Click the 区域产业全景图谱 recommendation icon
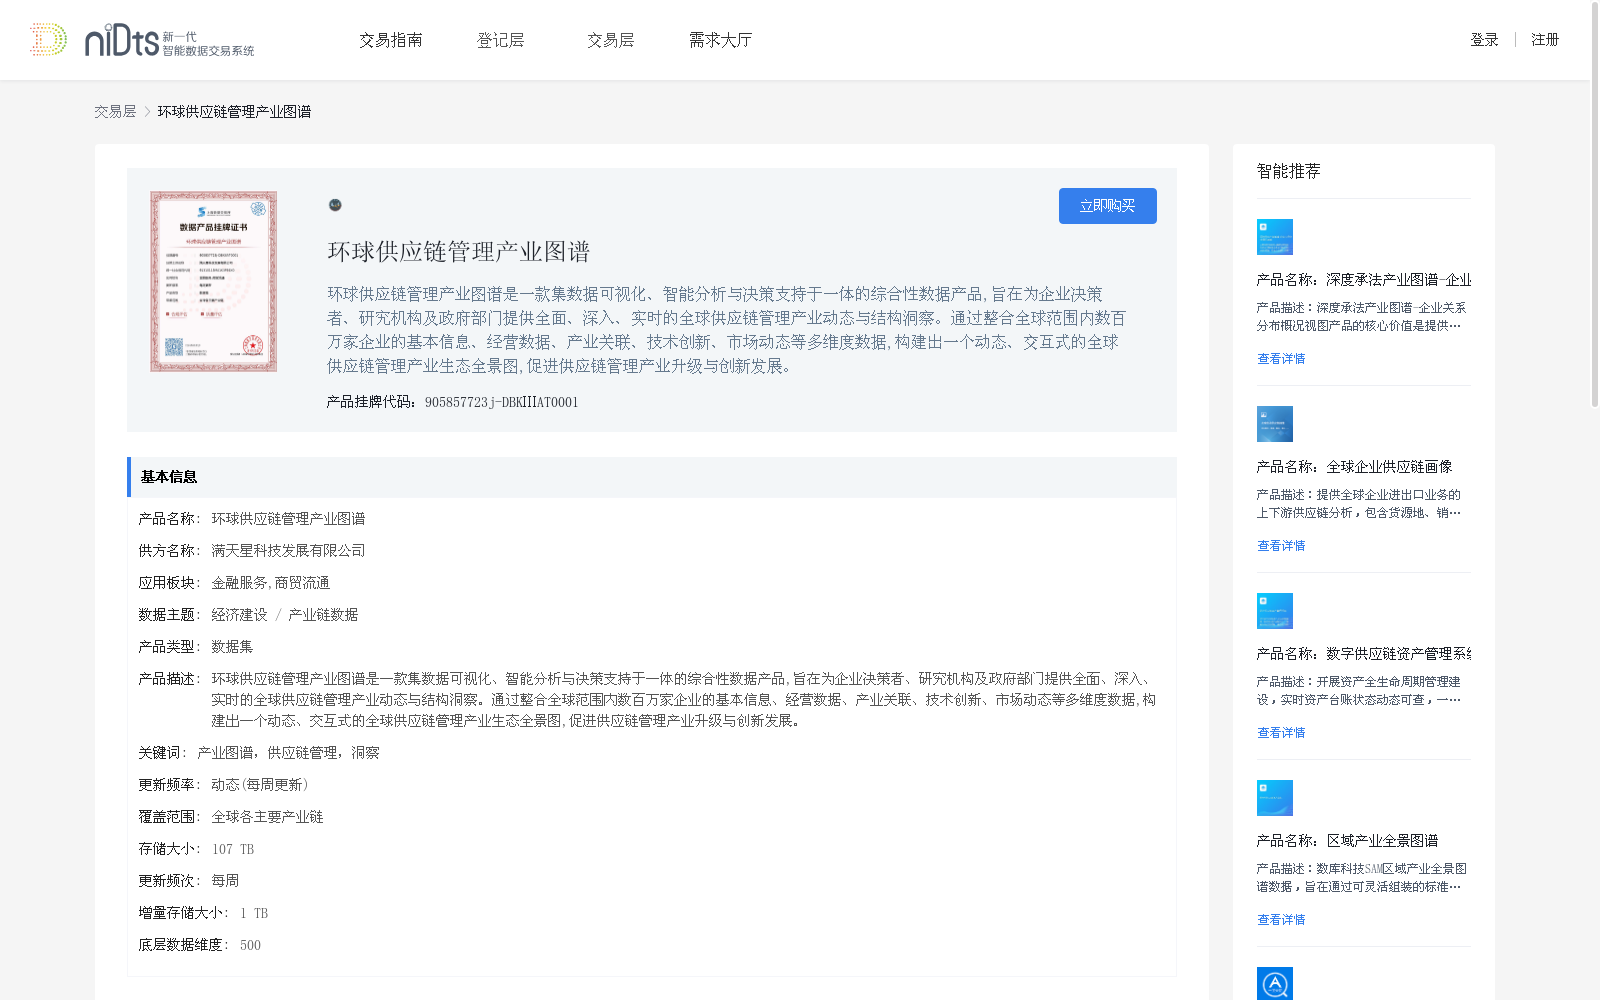This screenshot has height=1000, width=1600. 1275,798
